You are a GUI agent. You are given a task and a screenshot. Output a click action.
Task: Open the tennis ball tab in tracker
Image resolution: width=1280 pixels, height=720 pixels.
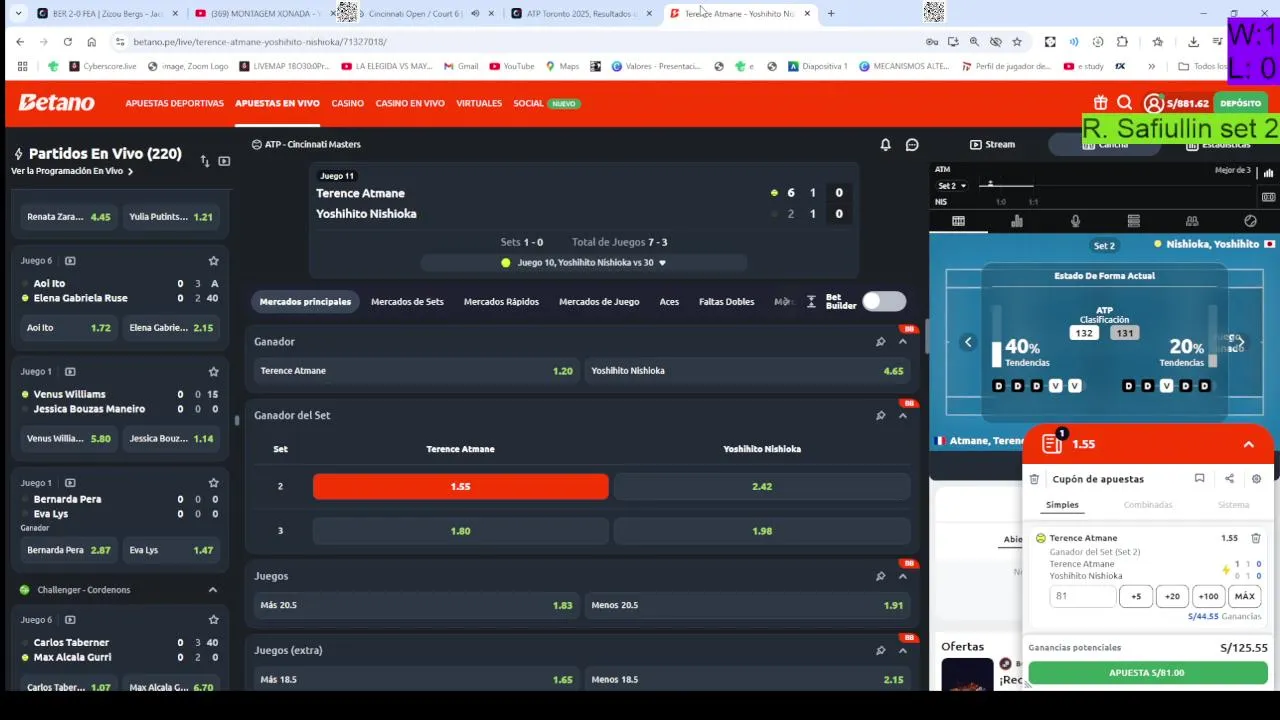[1250, 221]
